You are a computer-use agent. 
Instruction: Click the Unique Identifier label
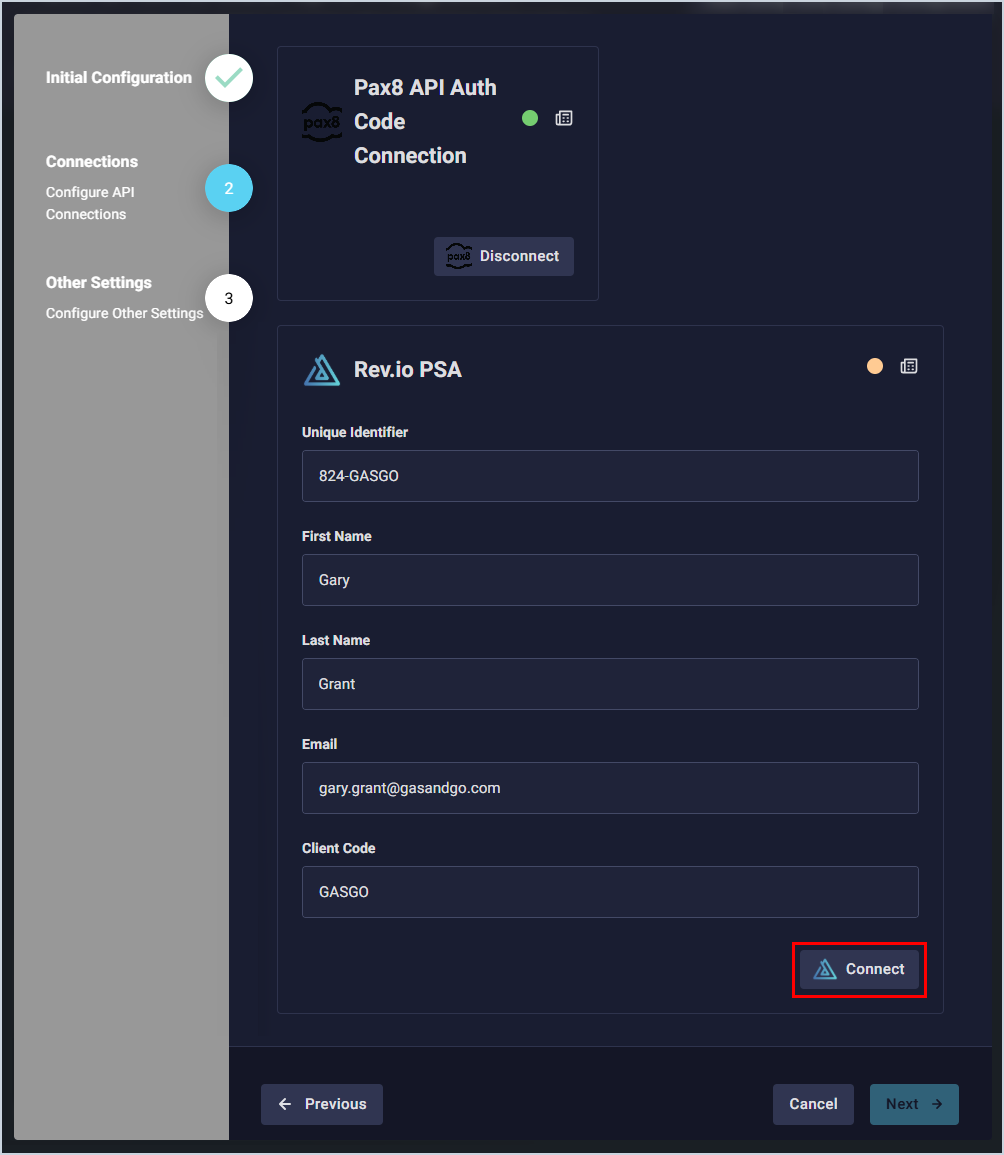point(355,432)
